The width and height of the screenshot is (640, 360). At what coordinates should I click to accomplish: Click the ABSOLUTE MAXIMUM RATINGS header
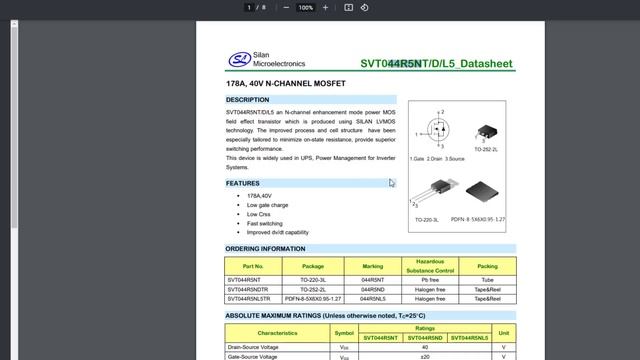pyautogui.click(x=370, y=316)
